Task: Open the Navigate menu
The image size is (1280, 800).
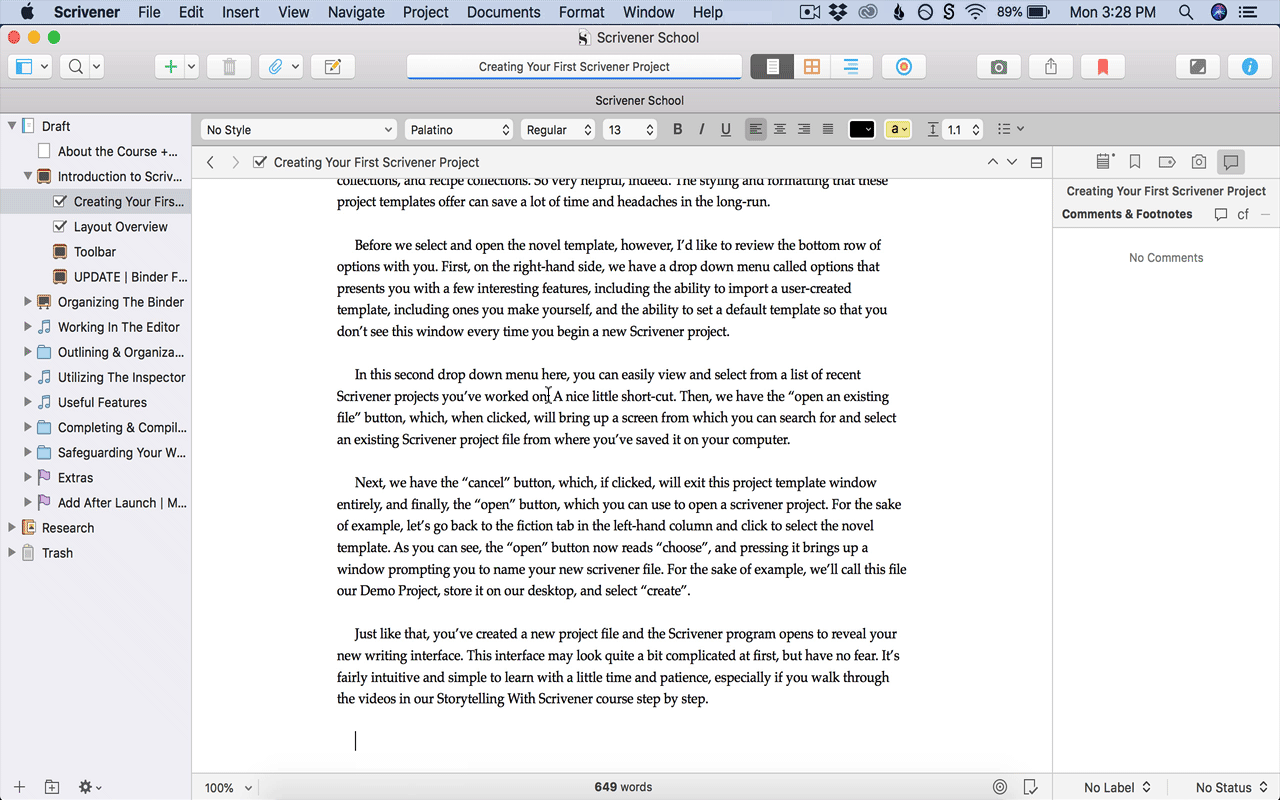Action: (x=356, y=12)
